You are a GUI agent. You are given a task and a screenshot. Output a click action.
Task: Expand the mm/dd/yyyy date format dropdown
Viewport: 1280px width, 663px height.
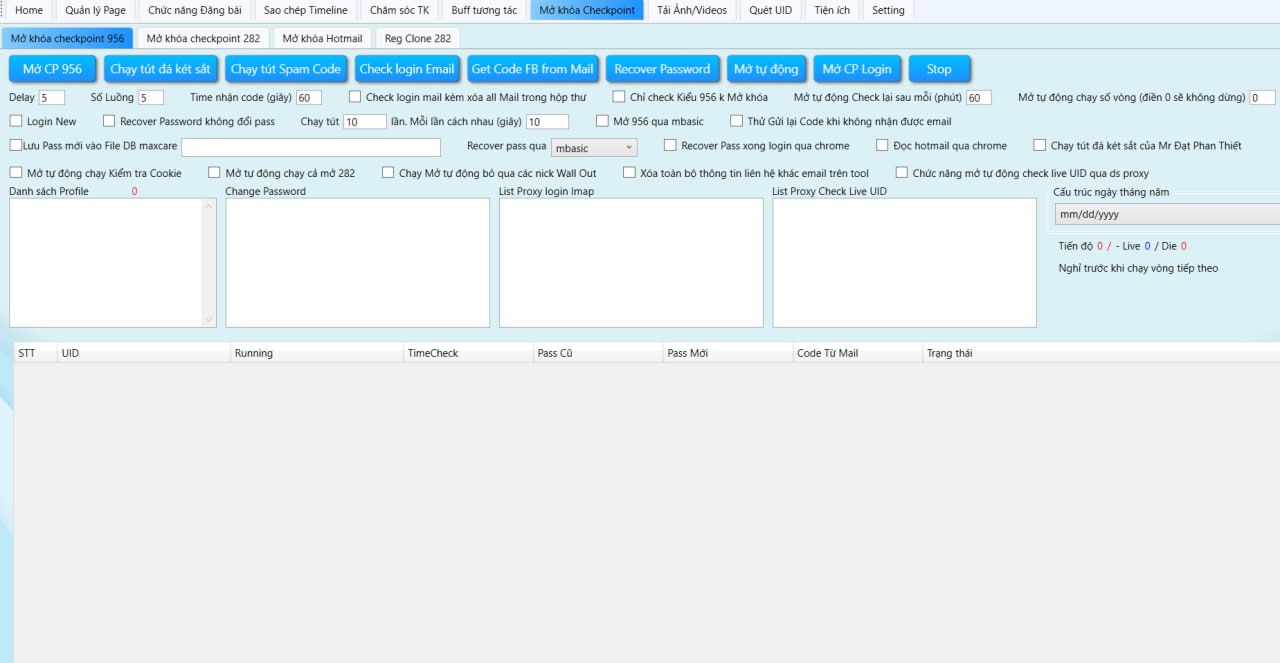(x=1166, y=214)
